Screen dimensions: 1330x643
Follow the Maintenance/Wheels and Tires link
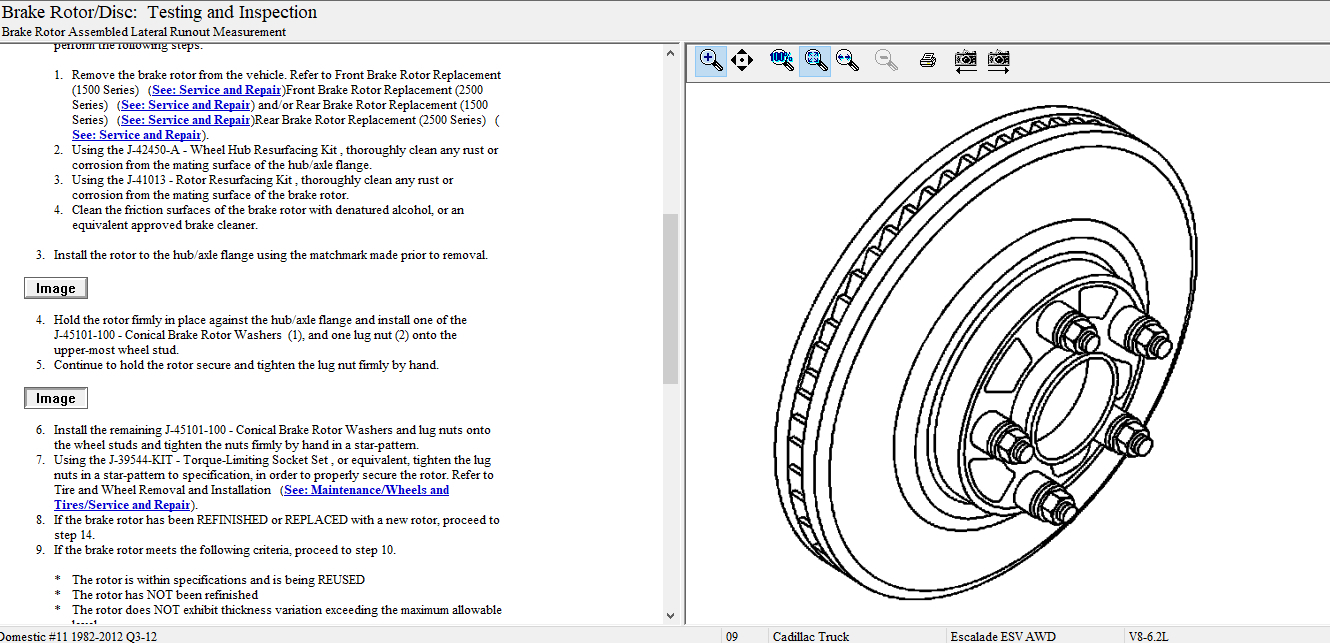tap(365, 490)
